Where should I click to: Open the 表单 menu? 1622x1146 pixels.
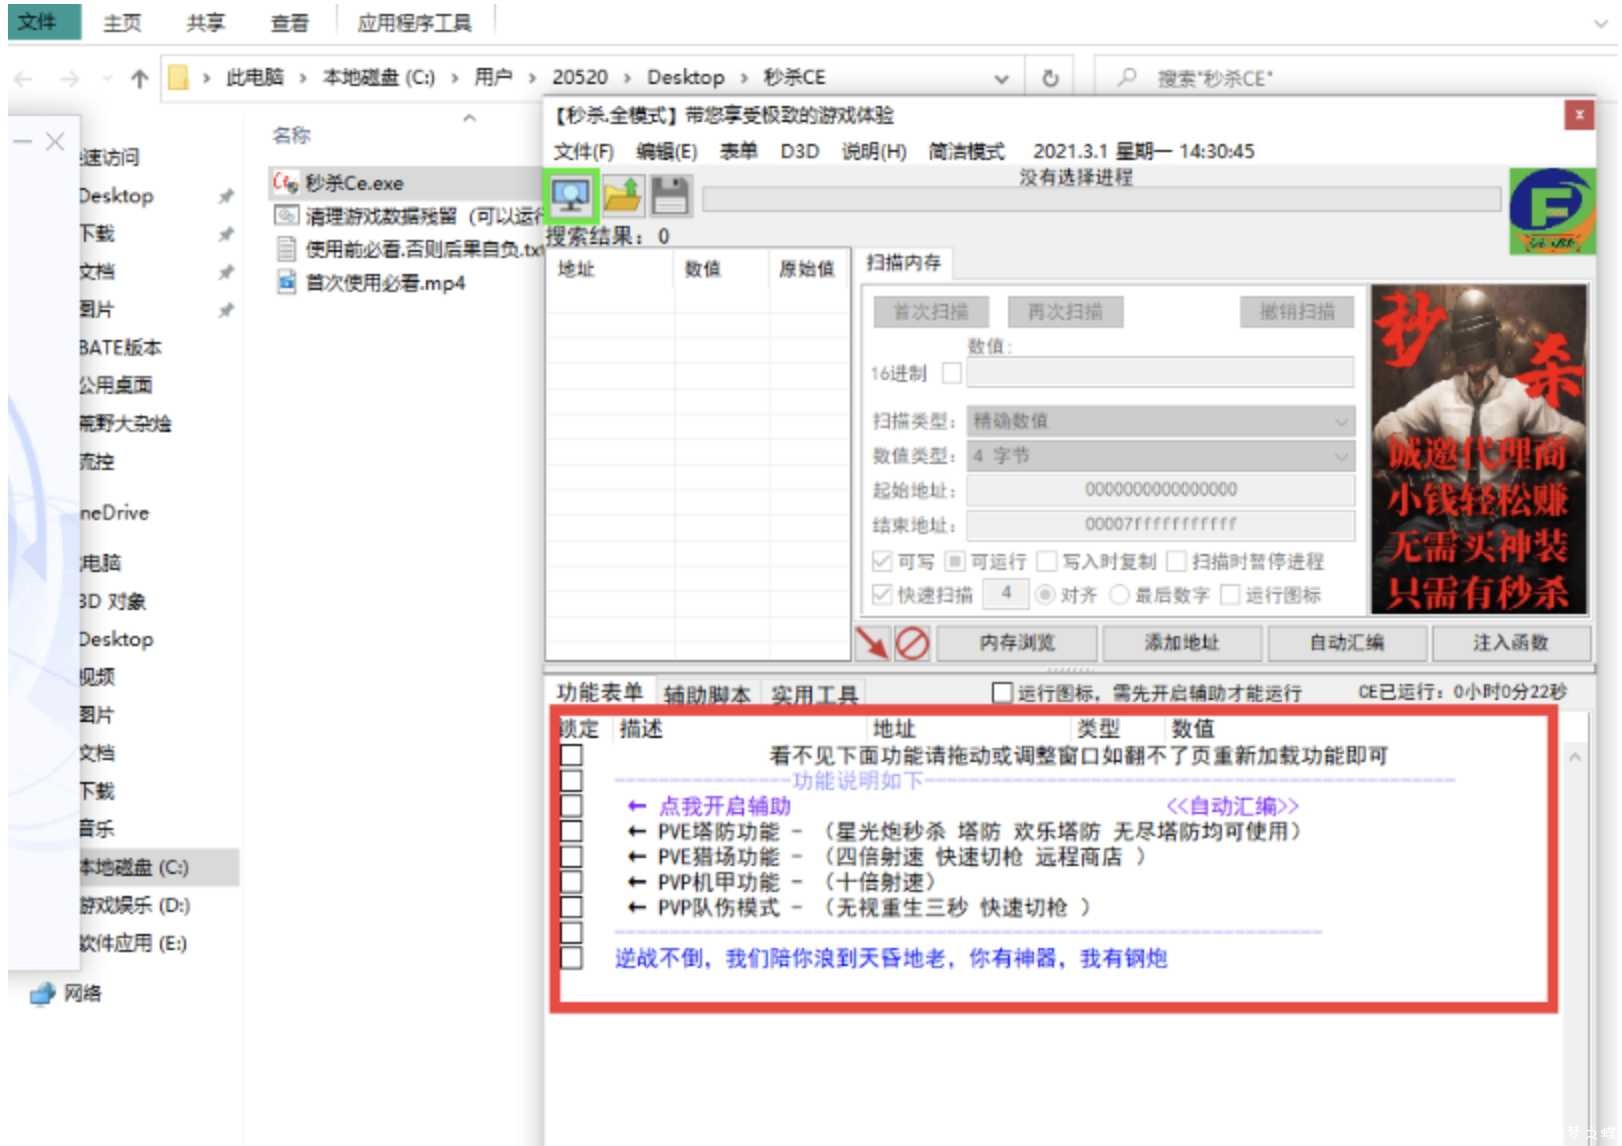tap(739, 151)
